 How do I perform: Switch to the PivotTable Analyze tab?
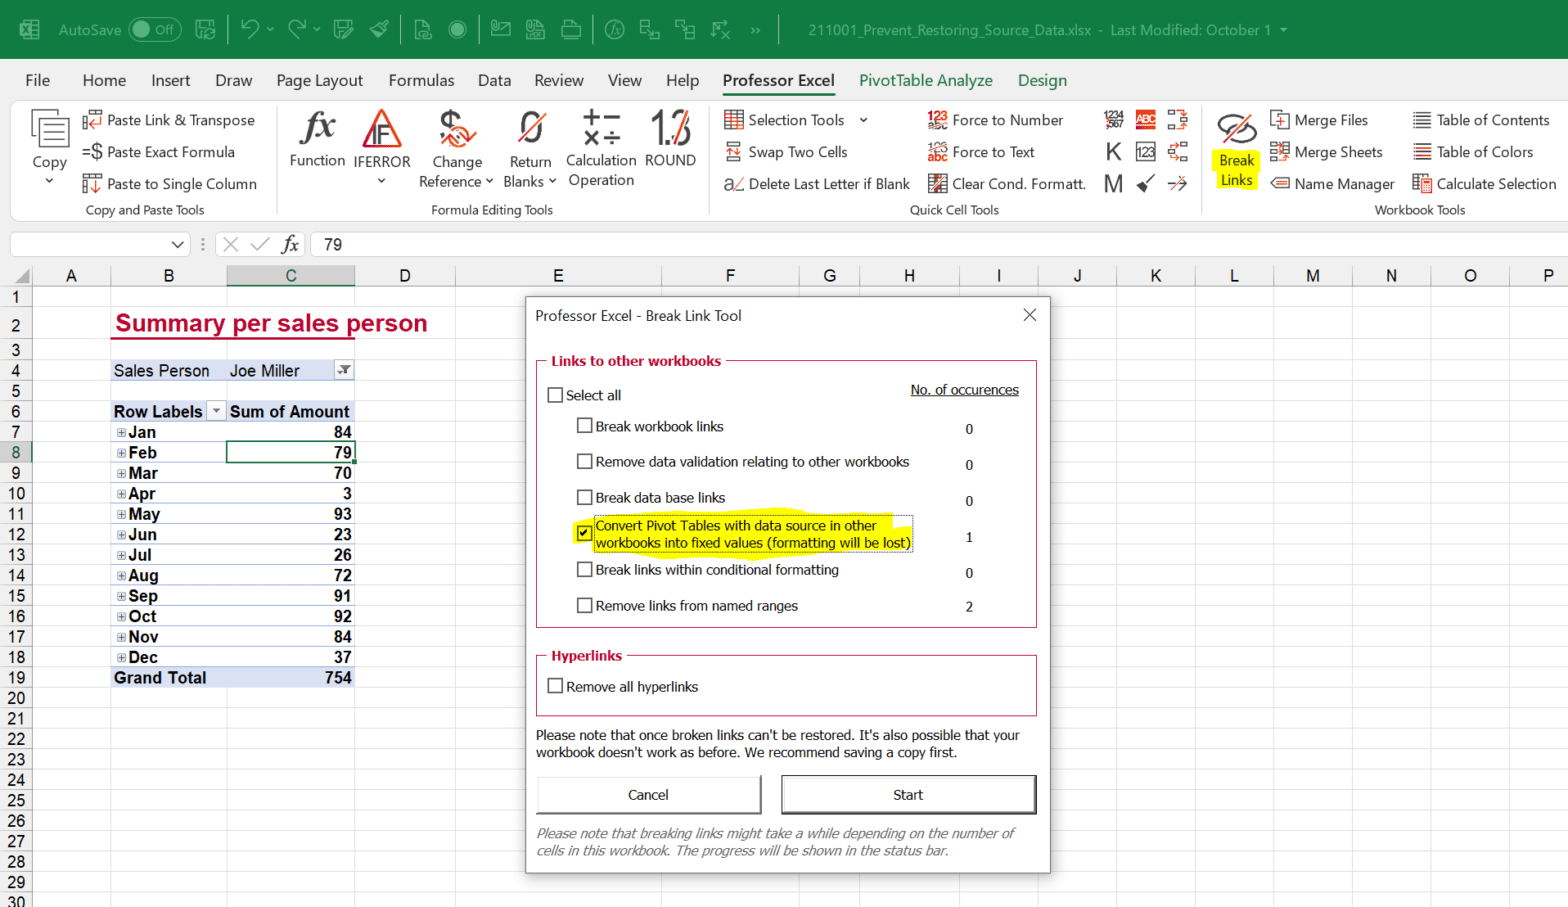tap(925, 80)
